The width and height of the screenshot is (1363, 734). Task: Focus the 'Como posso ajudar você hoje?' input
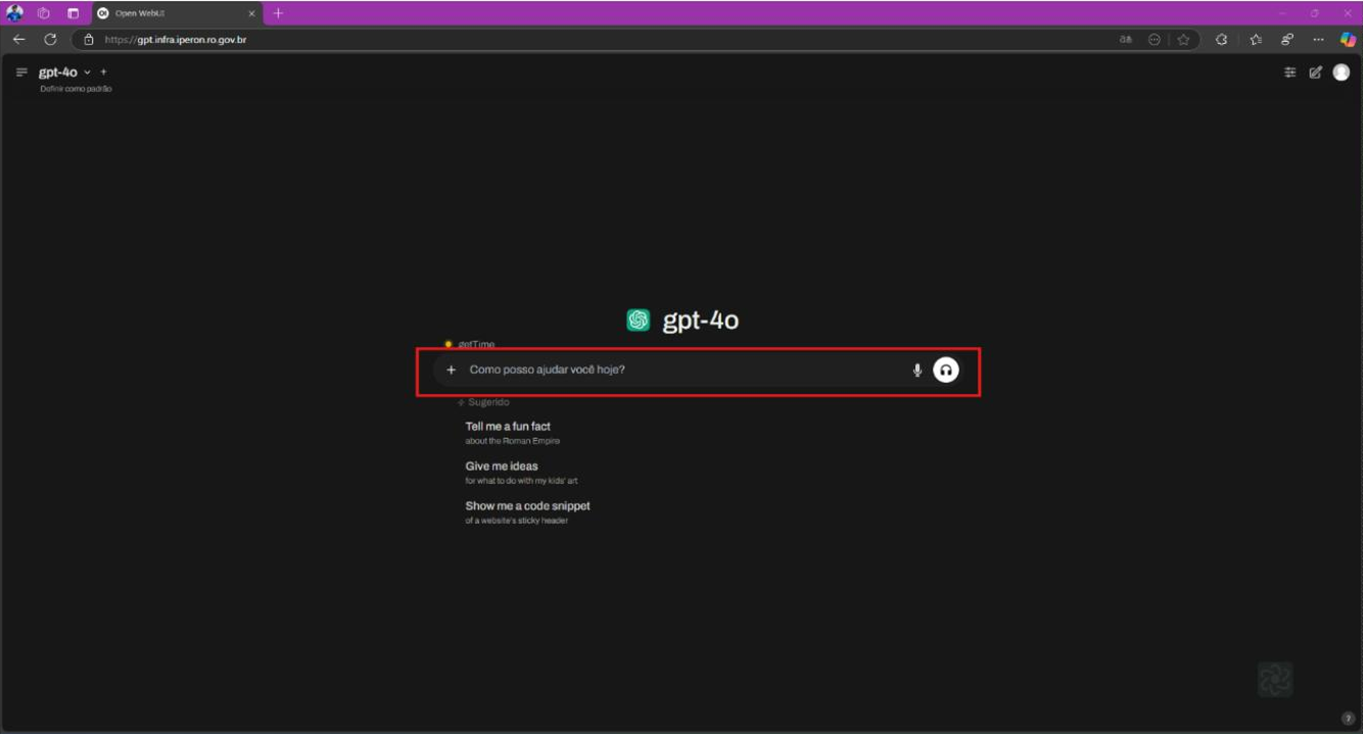[685, 370]
